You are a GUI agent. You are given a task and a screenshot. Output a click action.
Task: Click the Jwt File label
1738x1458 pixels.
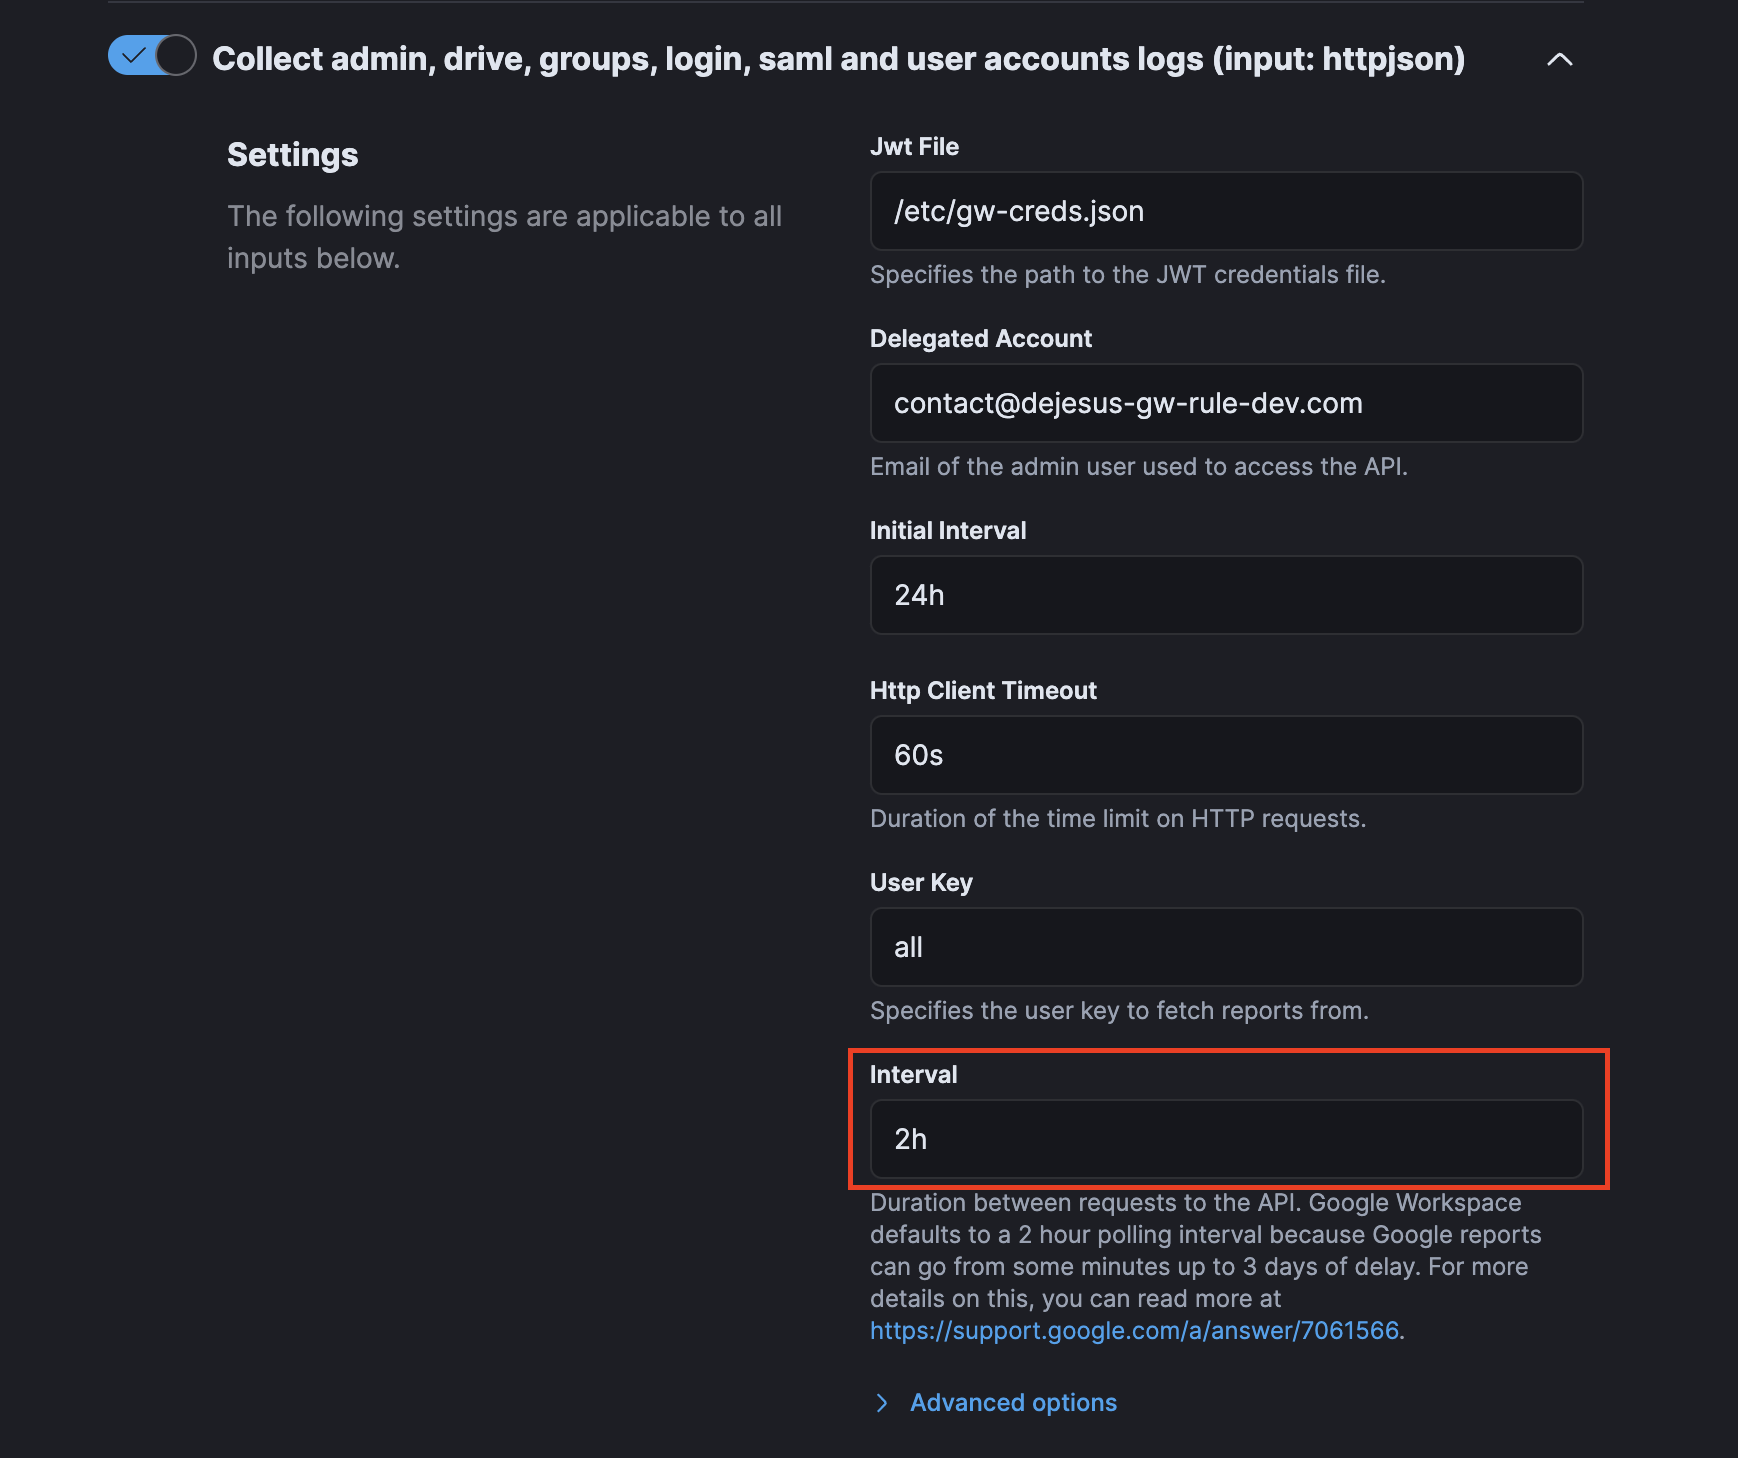(x=913, y=146)
